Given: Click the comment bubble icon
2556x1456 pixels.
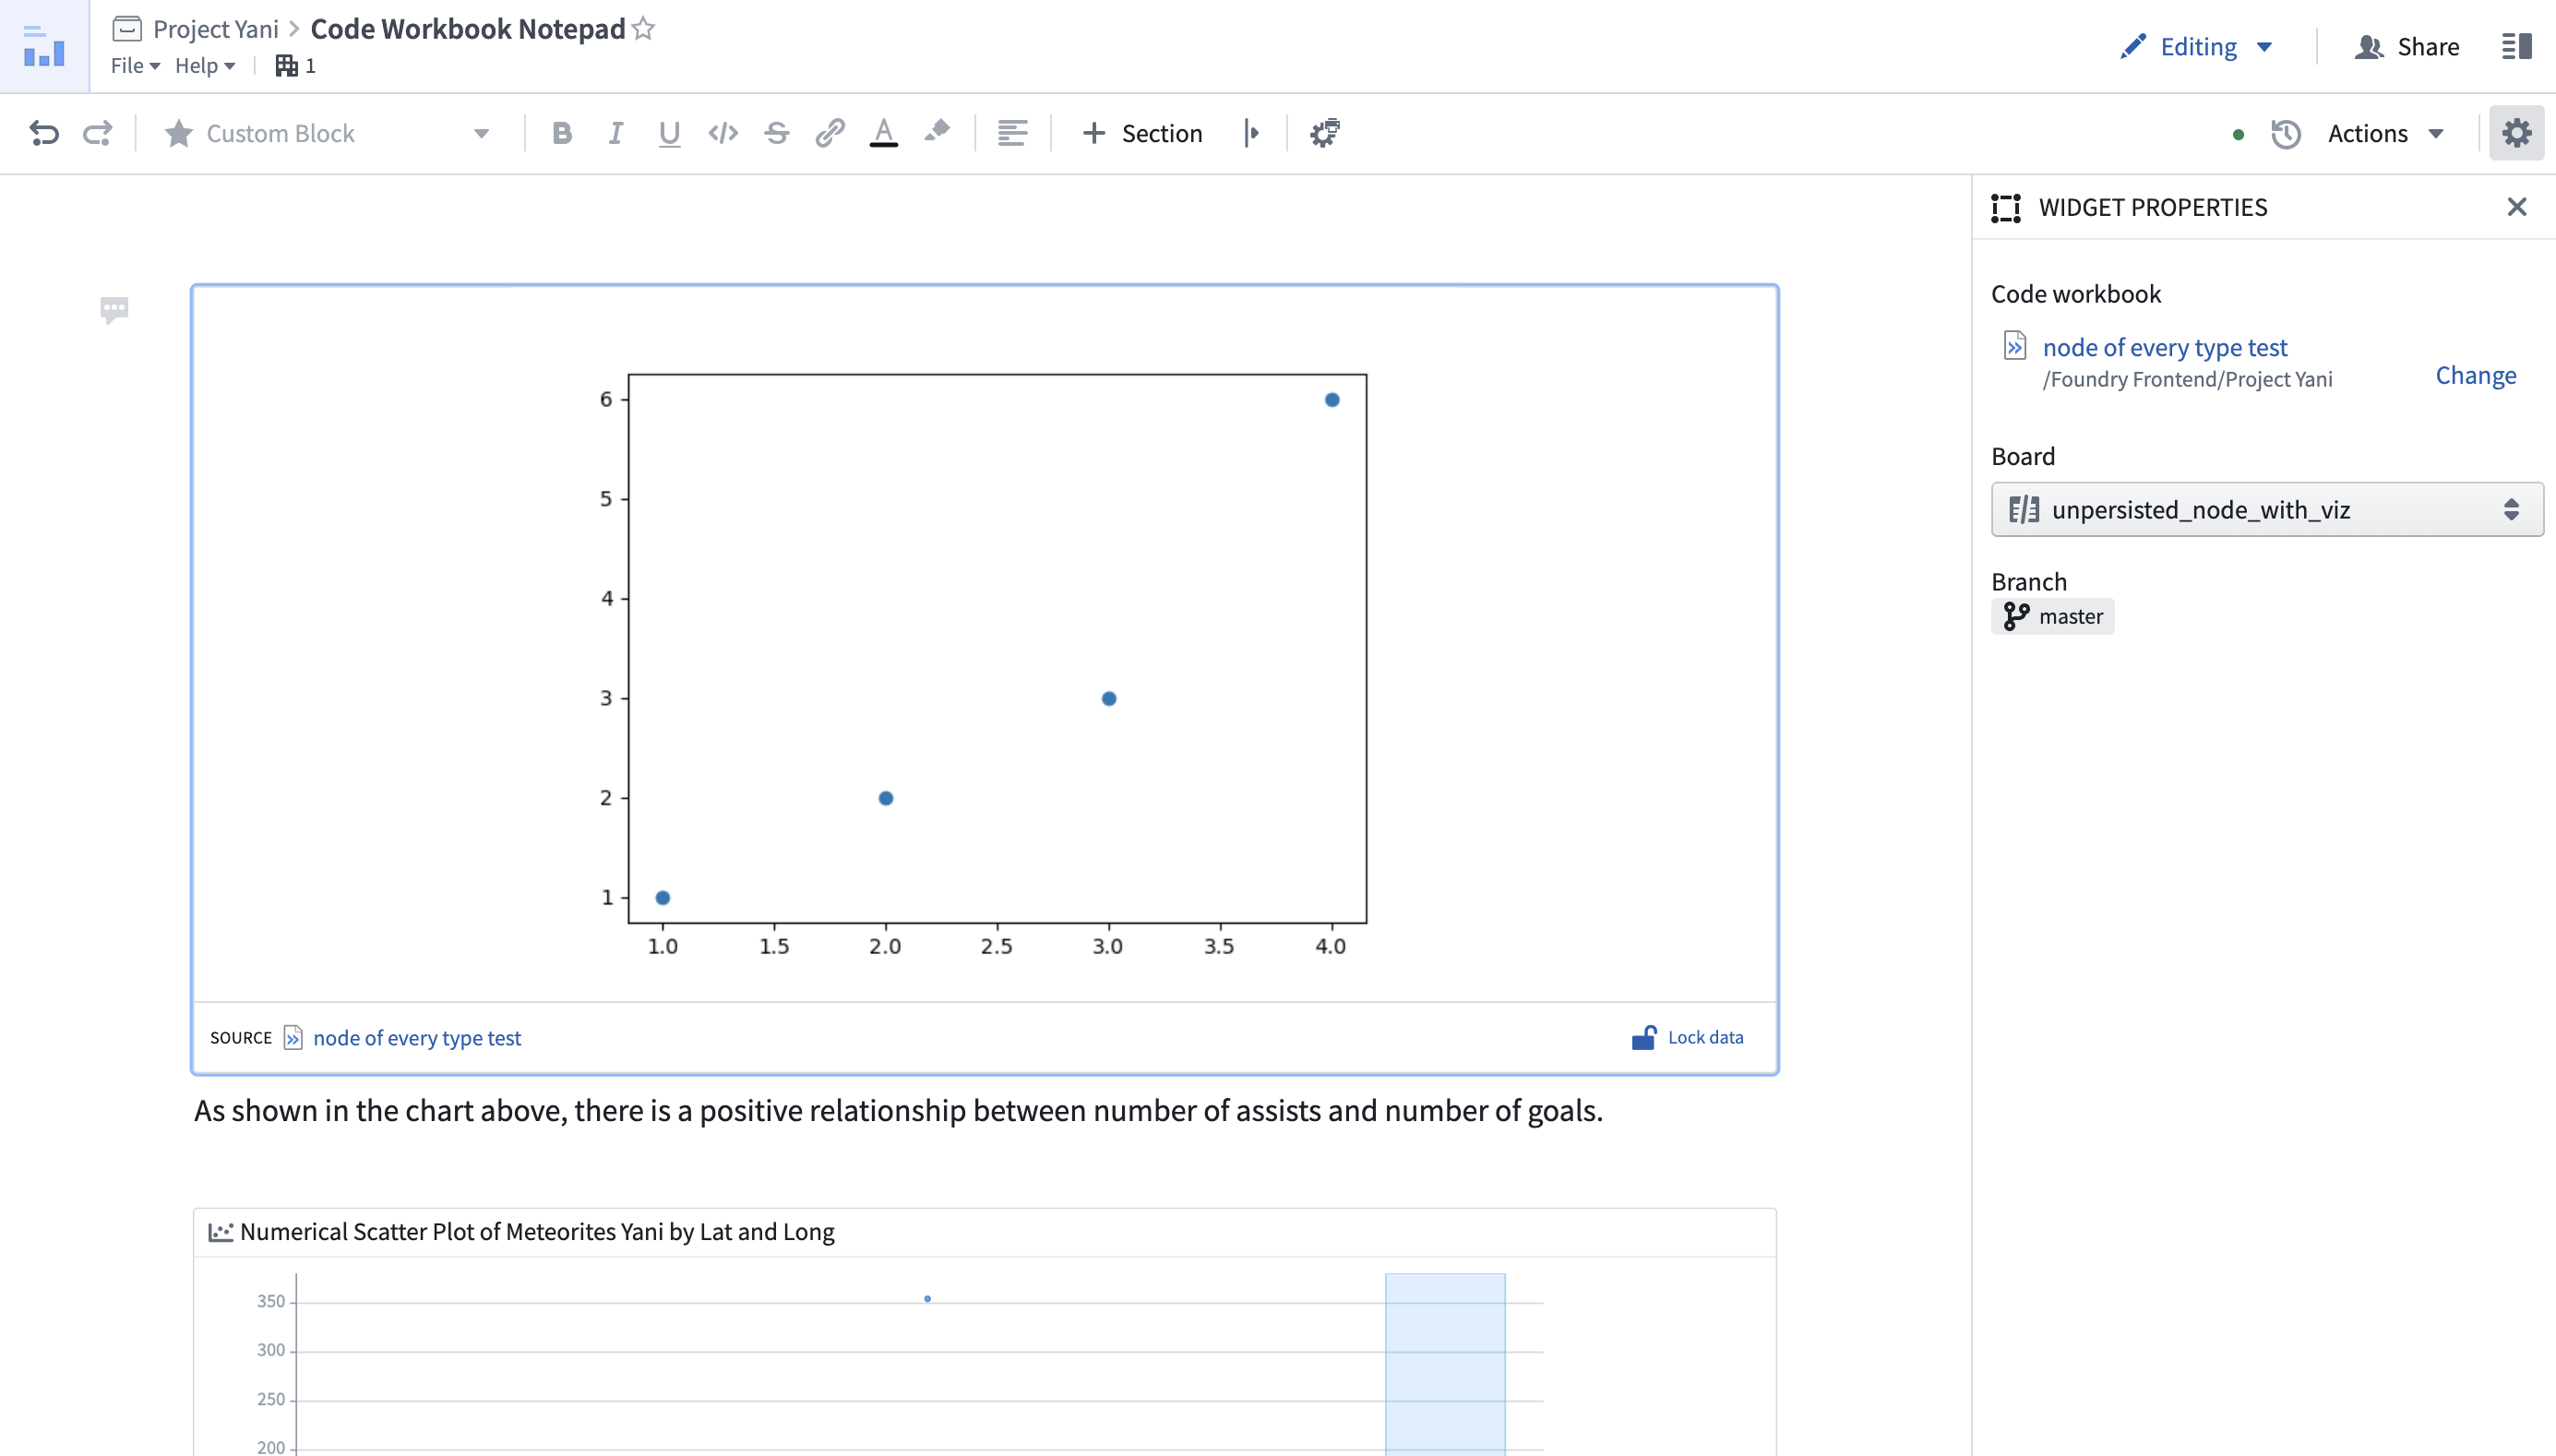Looking at the screenshot, I should [114, 309].
